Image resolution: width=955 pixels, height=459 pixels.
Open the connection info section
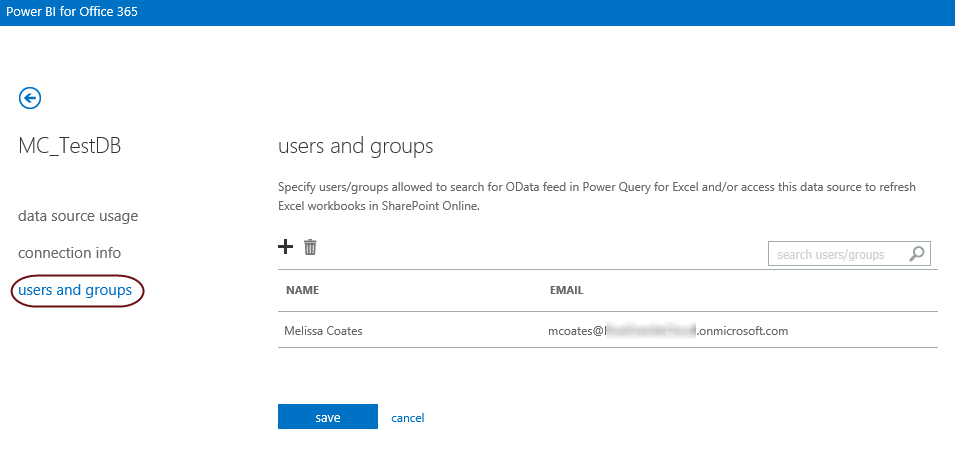click(x=69, y=253)
